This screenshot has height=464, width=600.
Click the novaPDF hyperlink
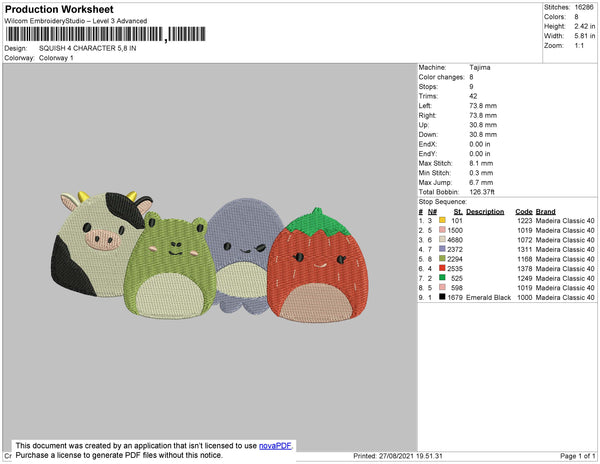click(275, 446)
